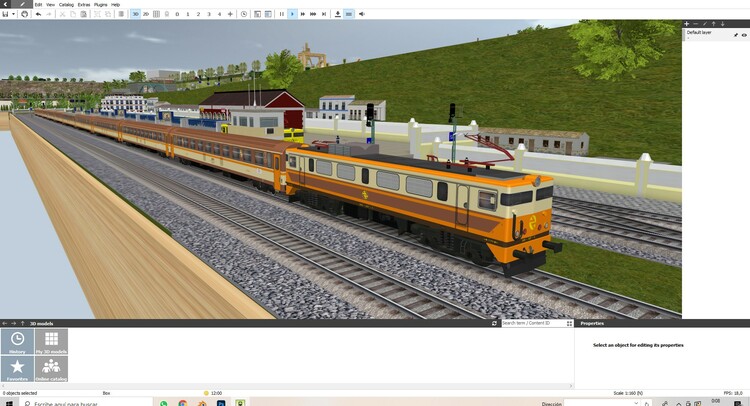Open WhatsApp from the taskbar
The height and width of the screenshot is (406, 750).
point(164,403)
